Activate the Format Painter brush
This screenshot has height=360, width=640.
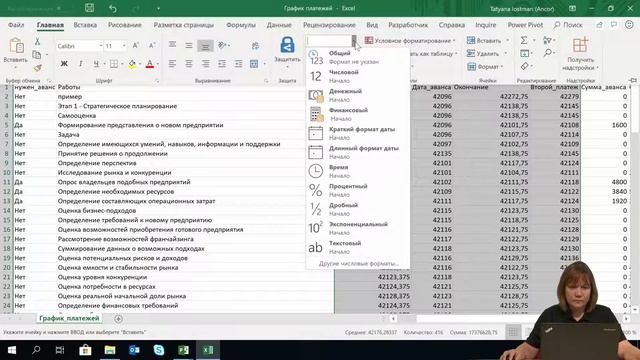point(37,68)
